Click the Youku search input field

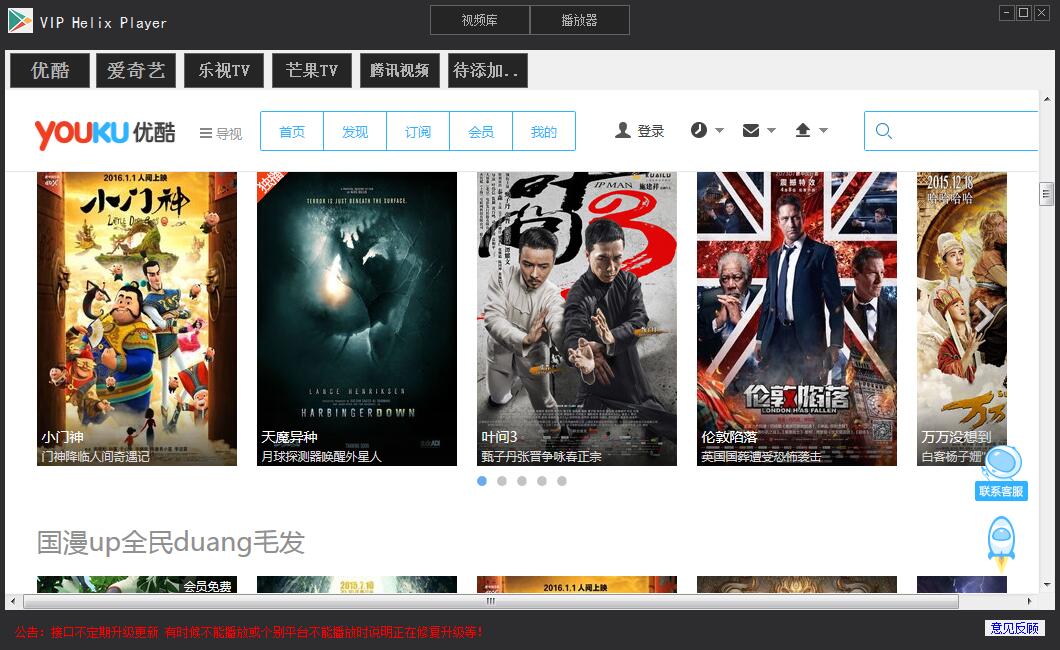click(951, 131)
